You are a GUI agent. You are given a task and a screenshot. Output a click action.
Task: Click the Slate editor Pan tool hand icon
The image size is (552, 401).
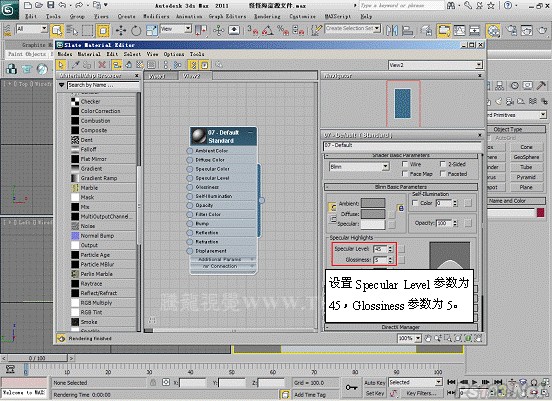[427, 338]
